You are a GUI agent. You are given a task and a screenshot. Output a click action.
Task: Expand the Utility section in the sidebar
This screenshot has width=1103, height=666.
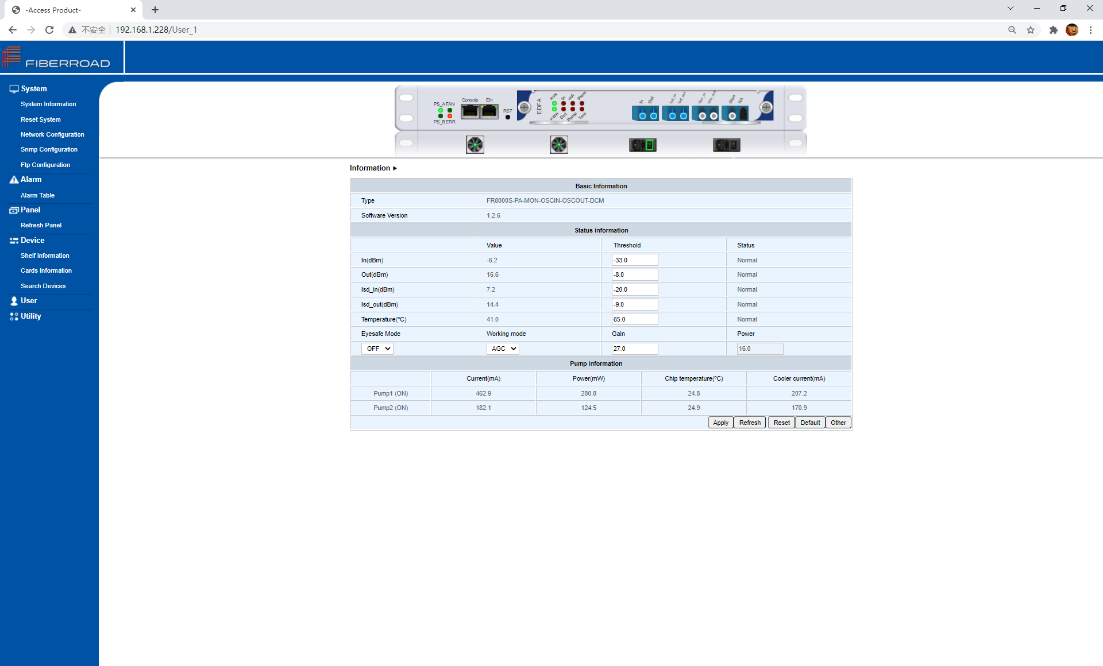(x=31, y=316)
